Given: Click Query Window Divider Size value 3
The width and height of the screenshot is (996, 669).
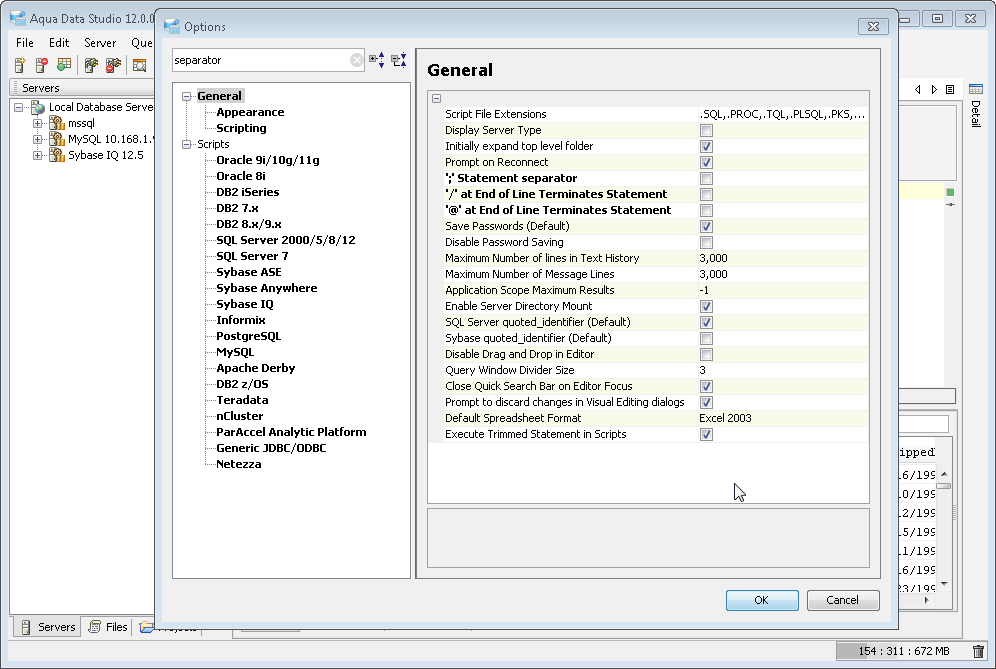Looking at the screenshot, I should click(783, 370).
